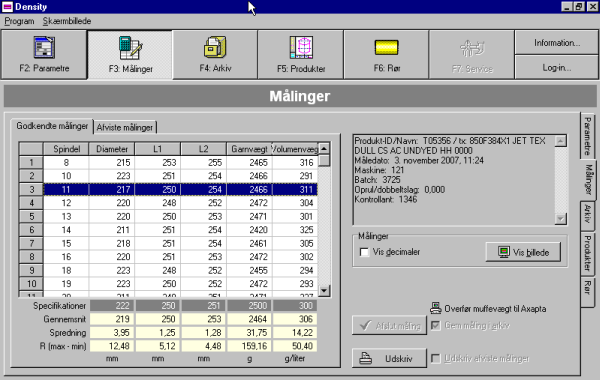The image size is (600, 380).
Task: Click the Log-in... button
Action: [x=557, y=68]
